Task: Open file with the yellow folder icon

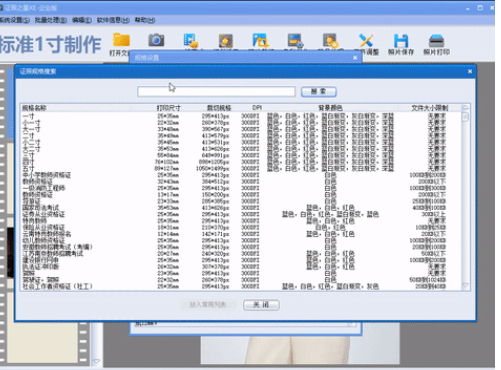Action: coord(121,41)
